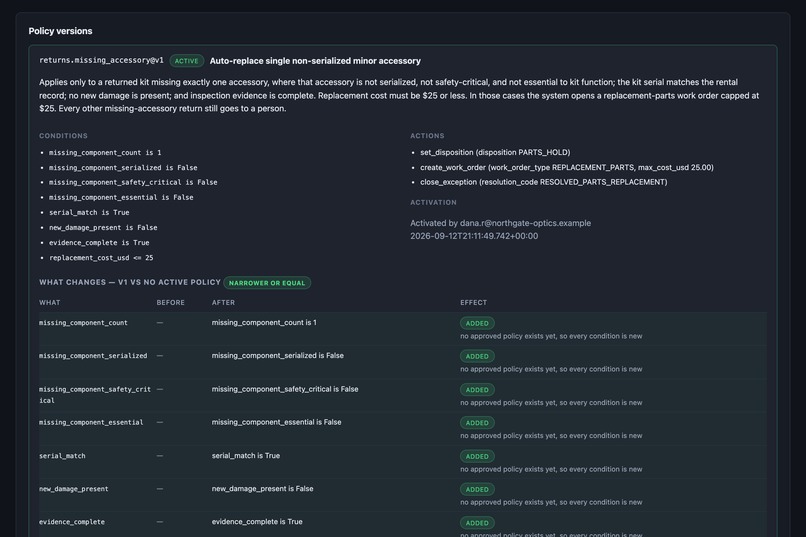Image resolution: width=806 pixels, height=537 pixels.
Task: Click the AFTER cell "missing_component_count is 1"
Action: 264,323
